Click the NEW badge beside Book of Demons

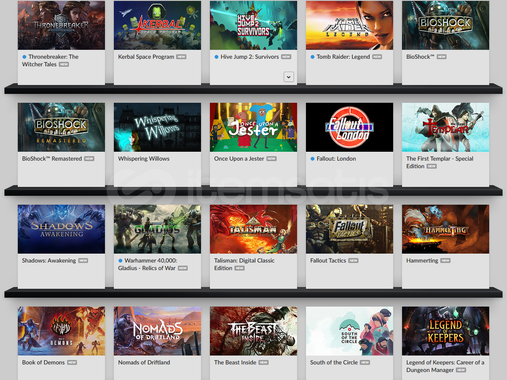tap(72, 362)
